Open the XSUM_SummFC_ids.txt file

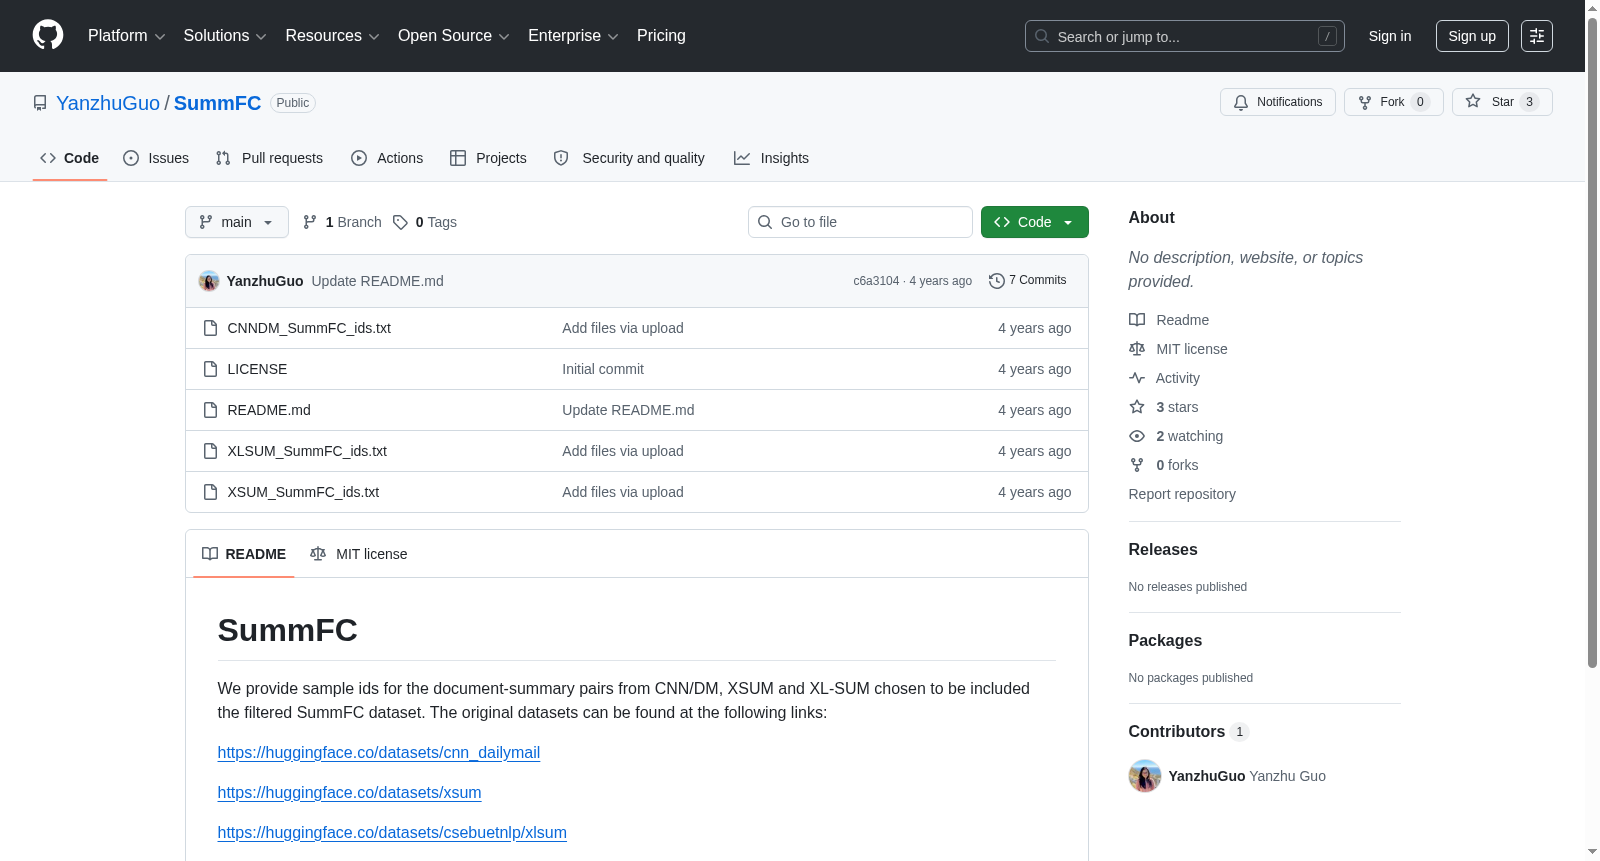pos(303,492)
